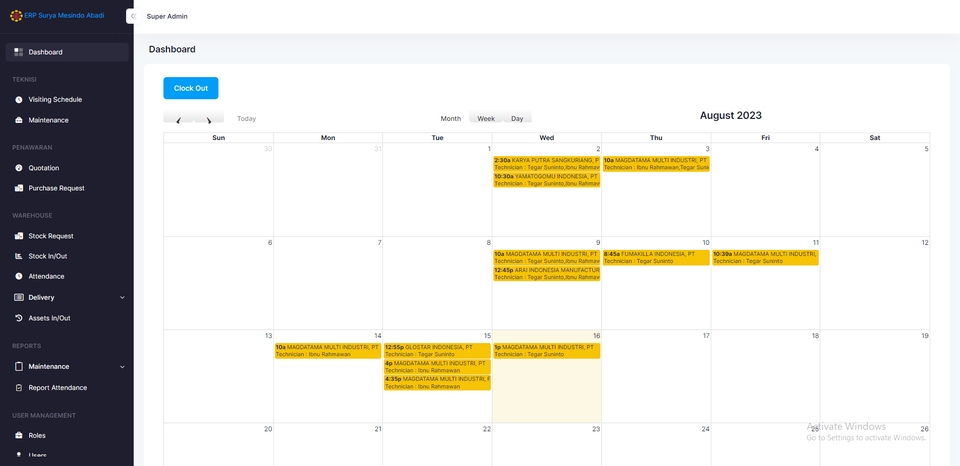Open the 4p Magdatama event on Tuesday 15
Viewport: 960px width, 466px height.
click(x=437, y=367)
